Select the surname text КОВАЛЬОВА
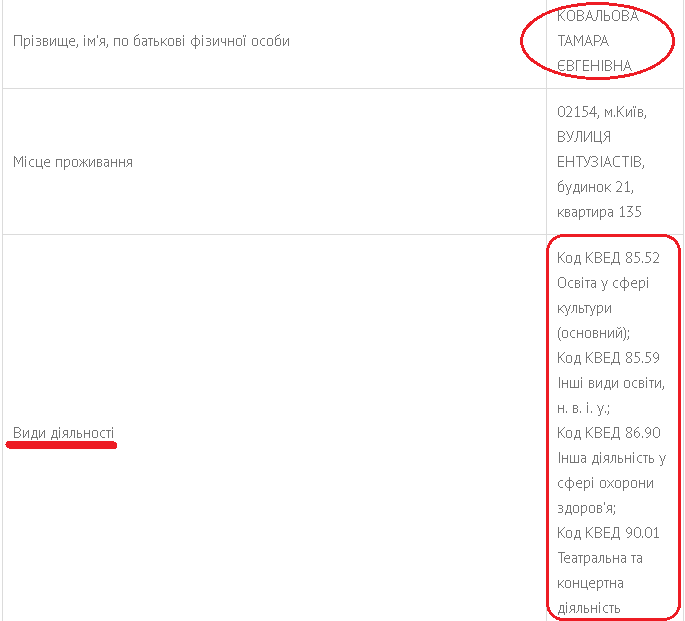This screenshot has width=685, height=621. [x=598, y=16]
